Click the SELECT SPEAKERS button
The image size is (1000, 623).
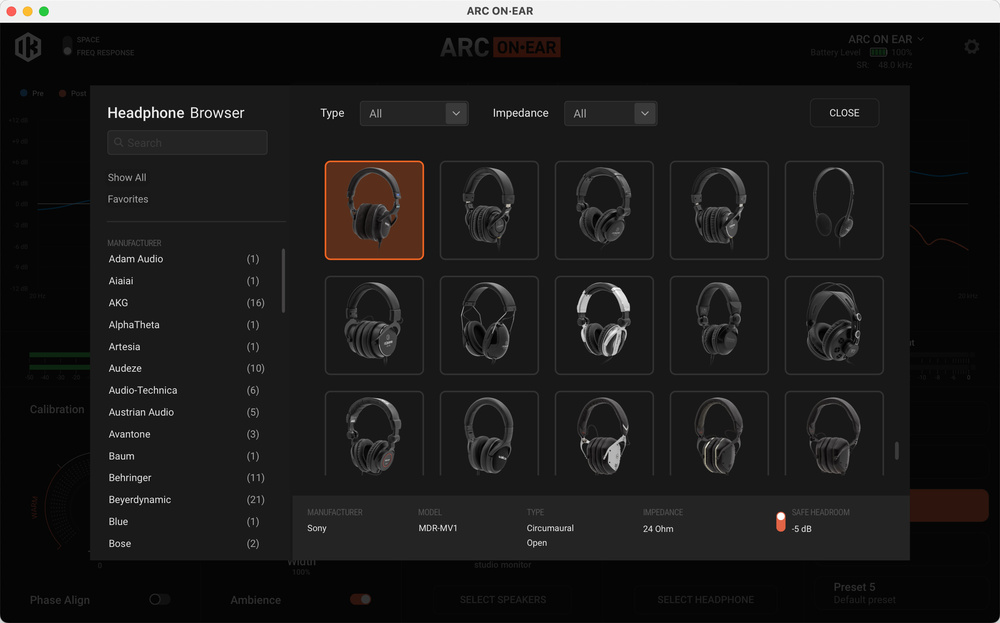tap(503, 599)
